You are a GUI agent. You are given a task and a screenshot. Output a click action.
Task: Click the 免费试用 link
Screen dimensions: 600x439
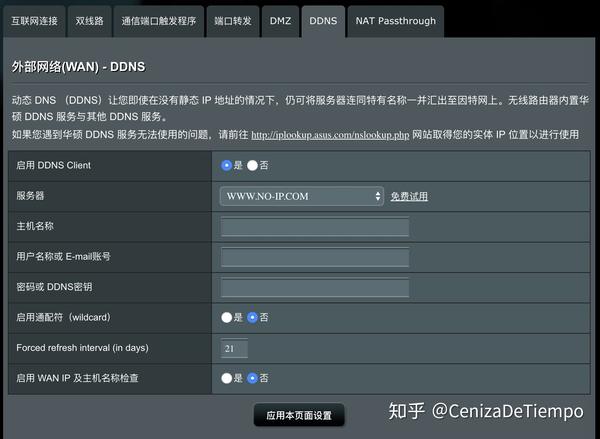click(409, 196)
